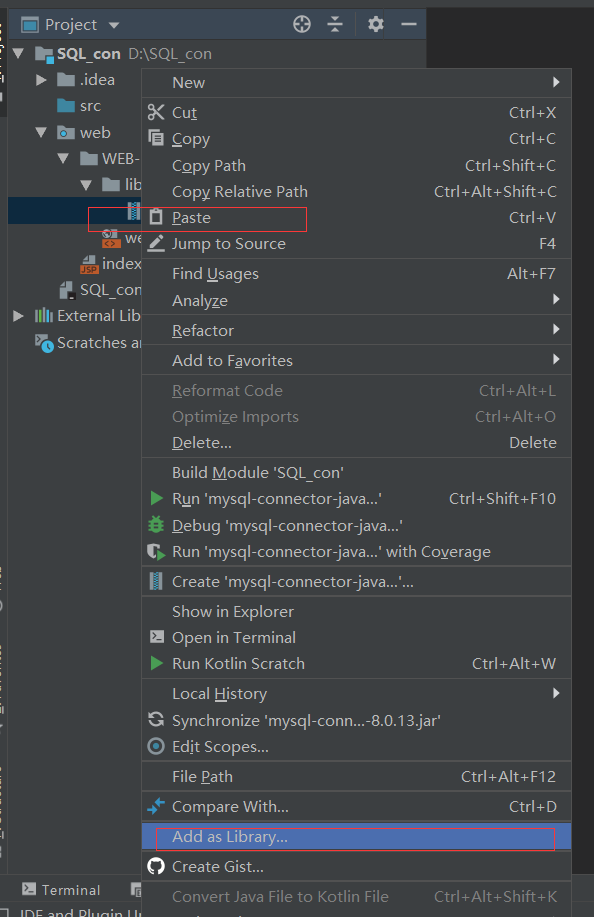
Task: Choose Add as Library from context menu
Action: click(357, 836)
